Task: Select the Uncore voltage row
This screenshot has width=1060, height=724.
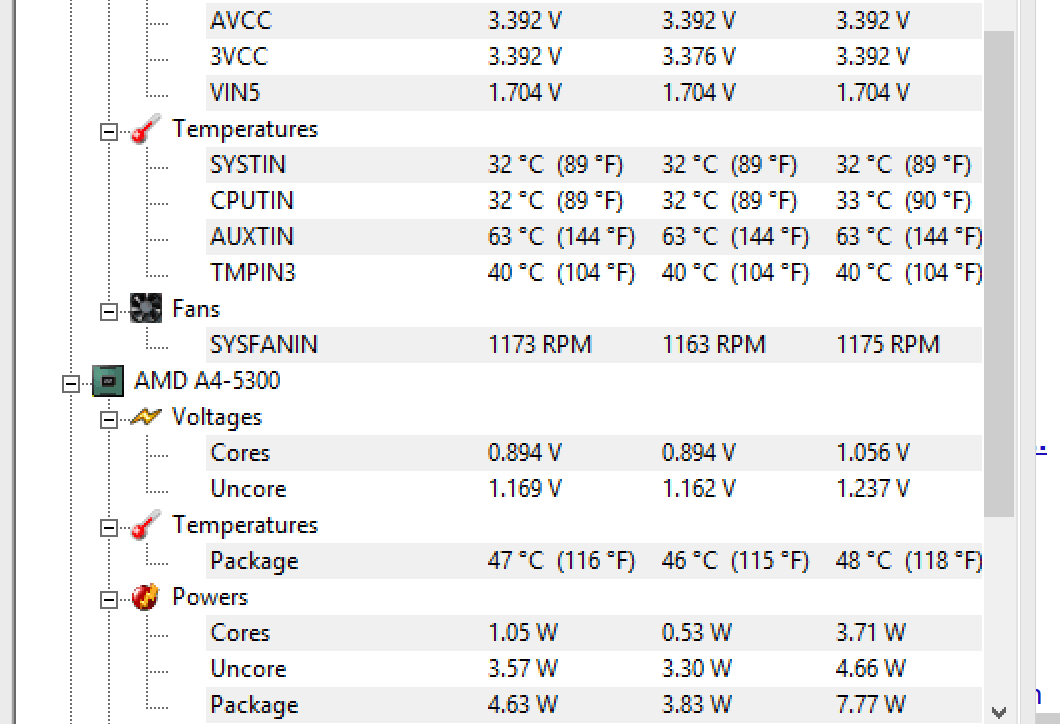Action: 594,489
